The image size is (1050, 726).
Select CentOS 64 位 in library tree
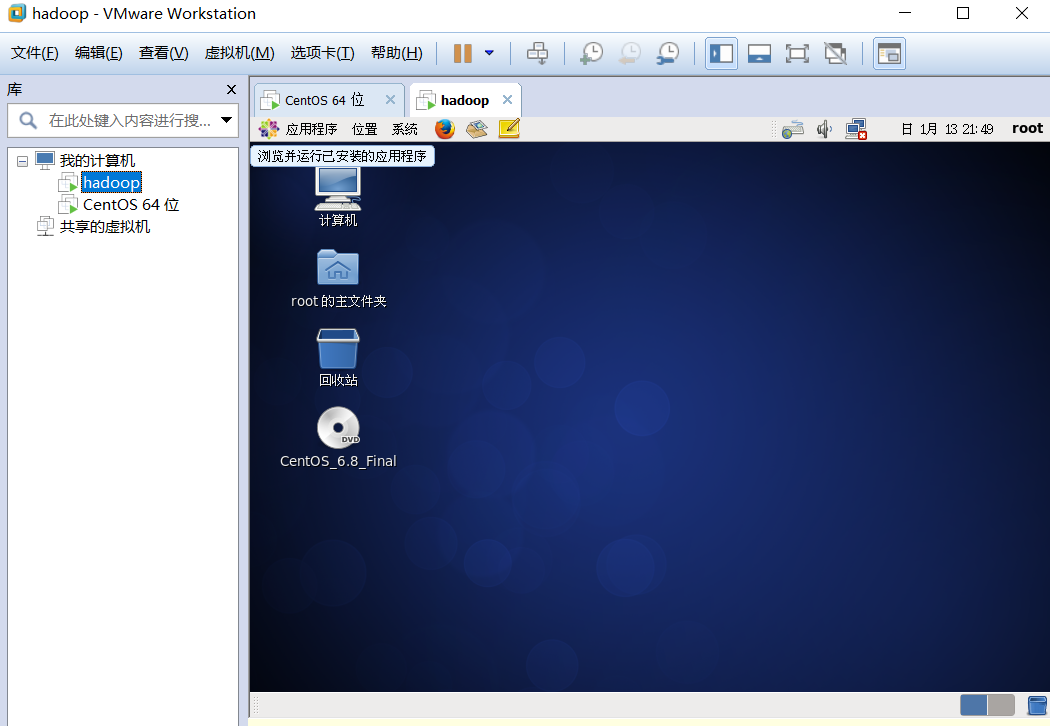(x=131, y=204)
